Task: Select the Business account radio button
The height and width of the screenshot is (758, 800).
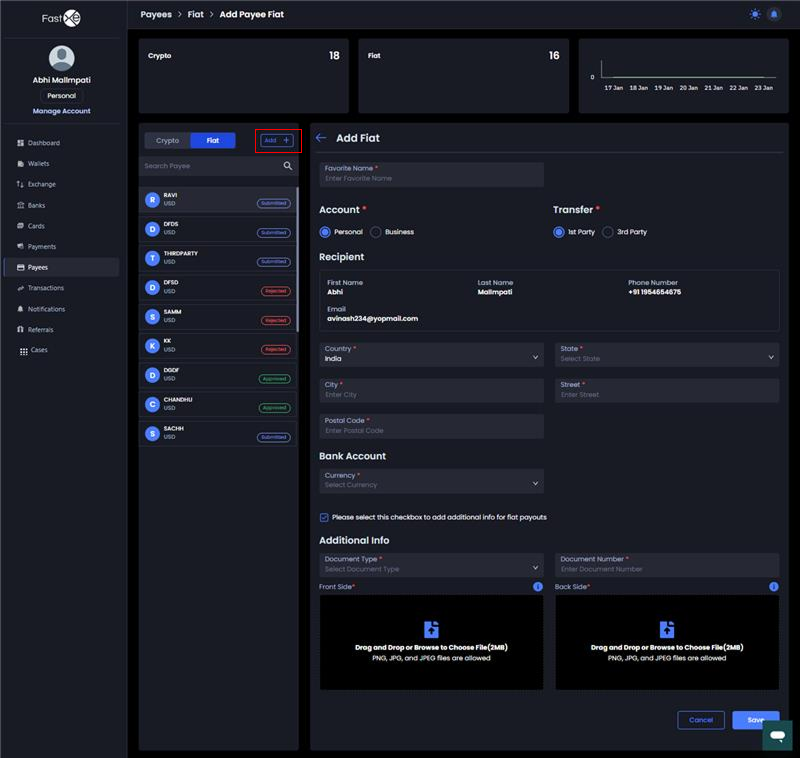Action: coord(376,232)
